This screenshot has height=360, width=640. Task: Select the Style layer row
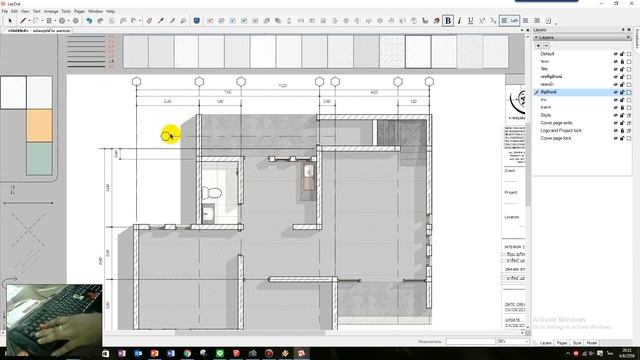pyautogui.click(x=582, y=115)
